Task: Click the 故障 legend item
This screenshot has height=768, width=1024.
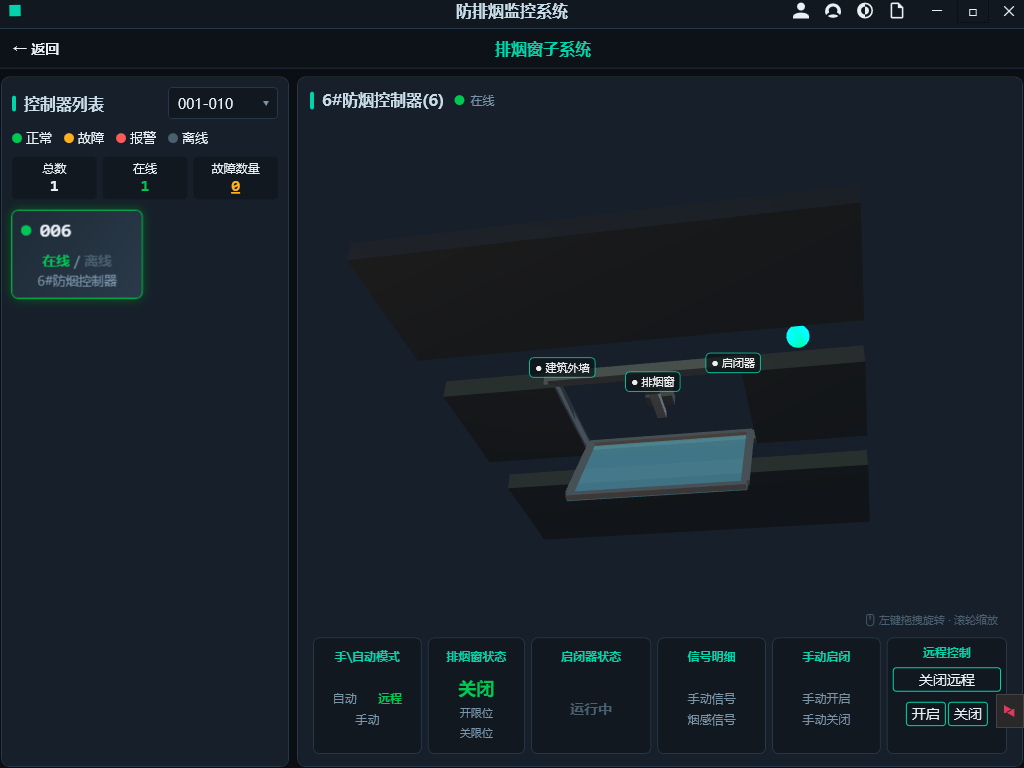Action: tap(84, 138)
